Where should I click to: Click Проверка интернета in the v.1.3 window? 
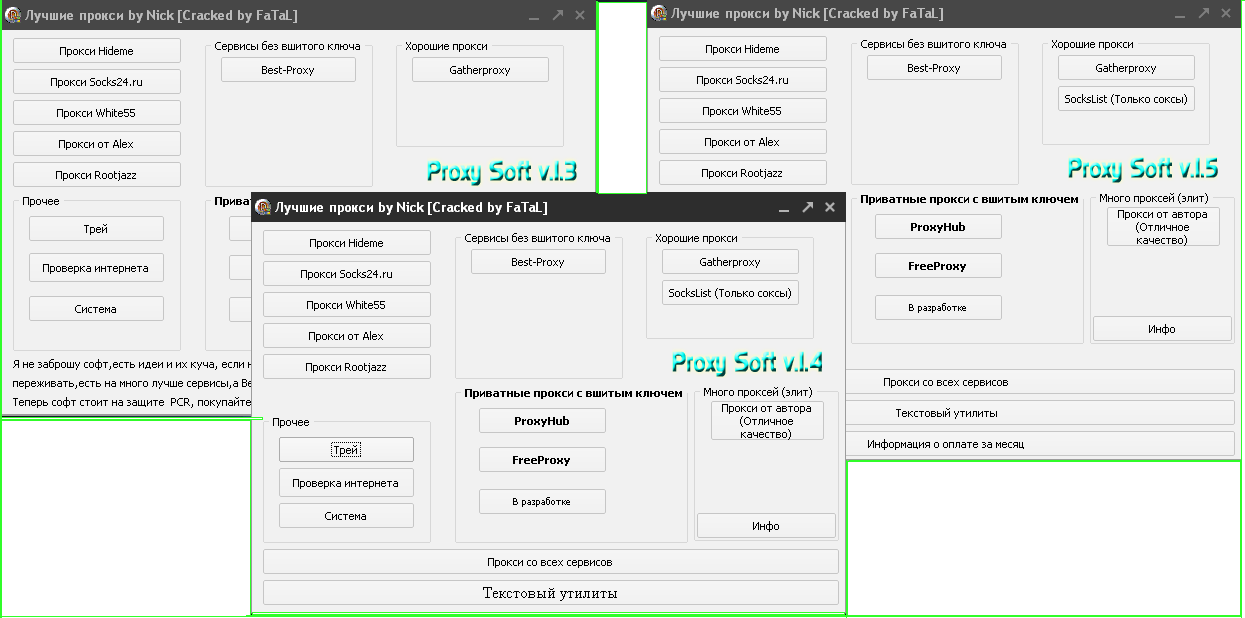pos(96,268)
